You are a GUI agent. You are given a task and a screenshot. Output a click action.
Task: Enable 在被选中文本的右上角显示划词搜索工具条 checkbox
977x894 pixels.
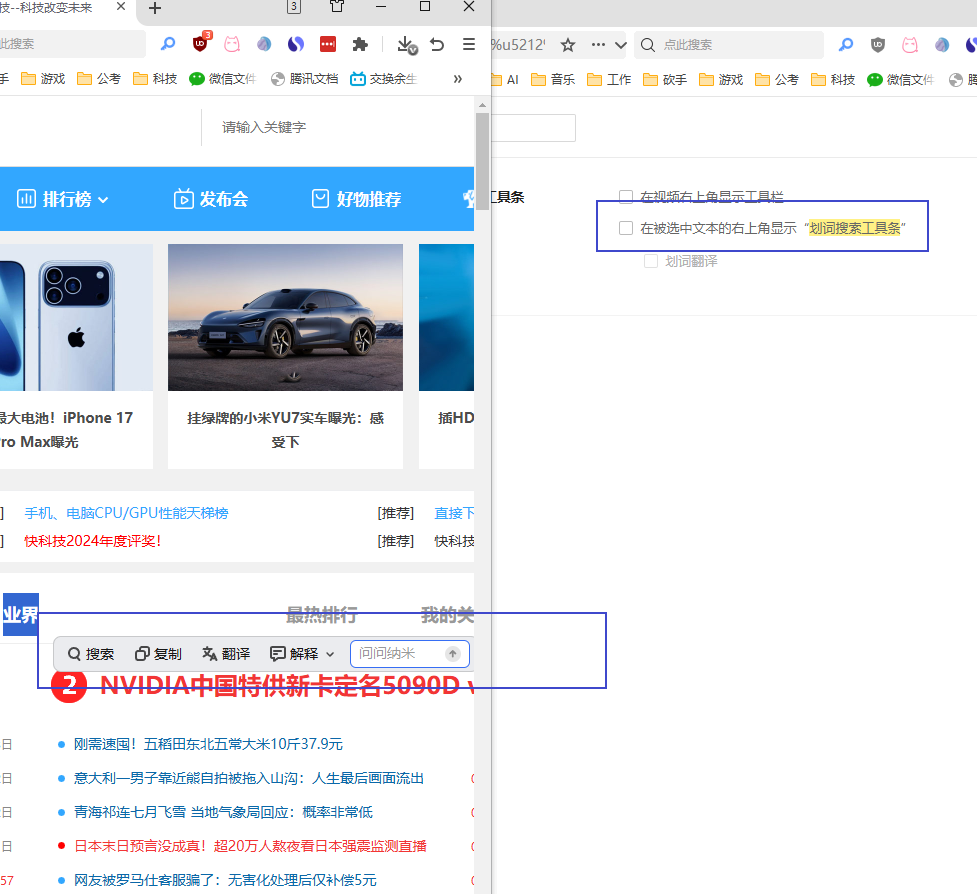[x=626, y=228]
